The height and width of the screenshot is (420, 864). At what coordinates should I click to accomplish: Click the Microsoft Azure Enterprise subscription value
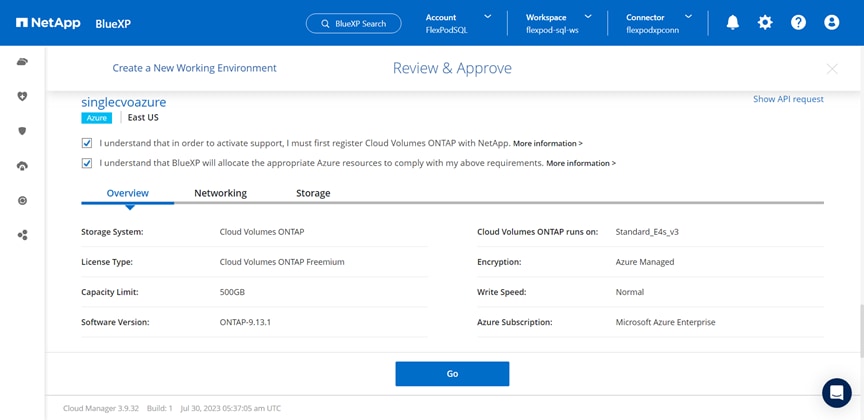point(665,322)
